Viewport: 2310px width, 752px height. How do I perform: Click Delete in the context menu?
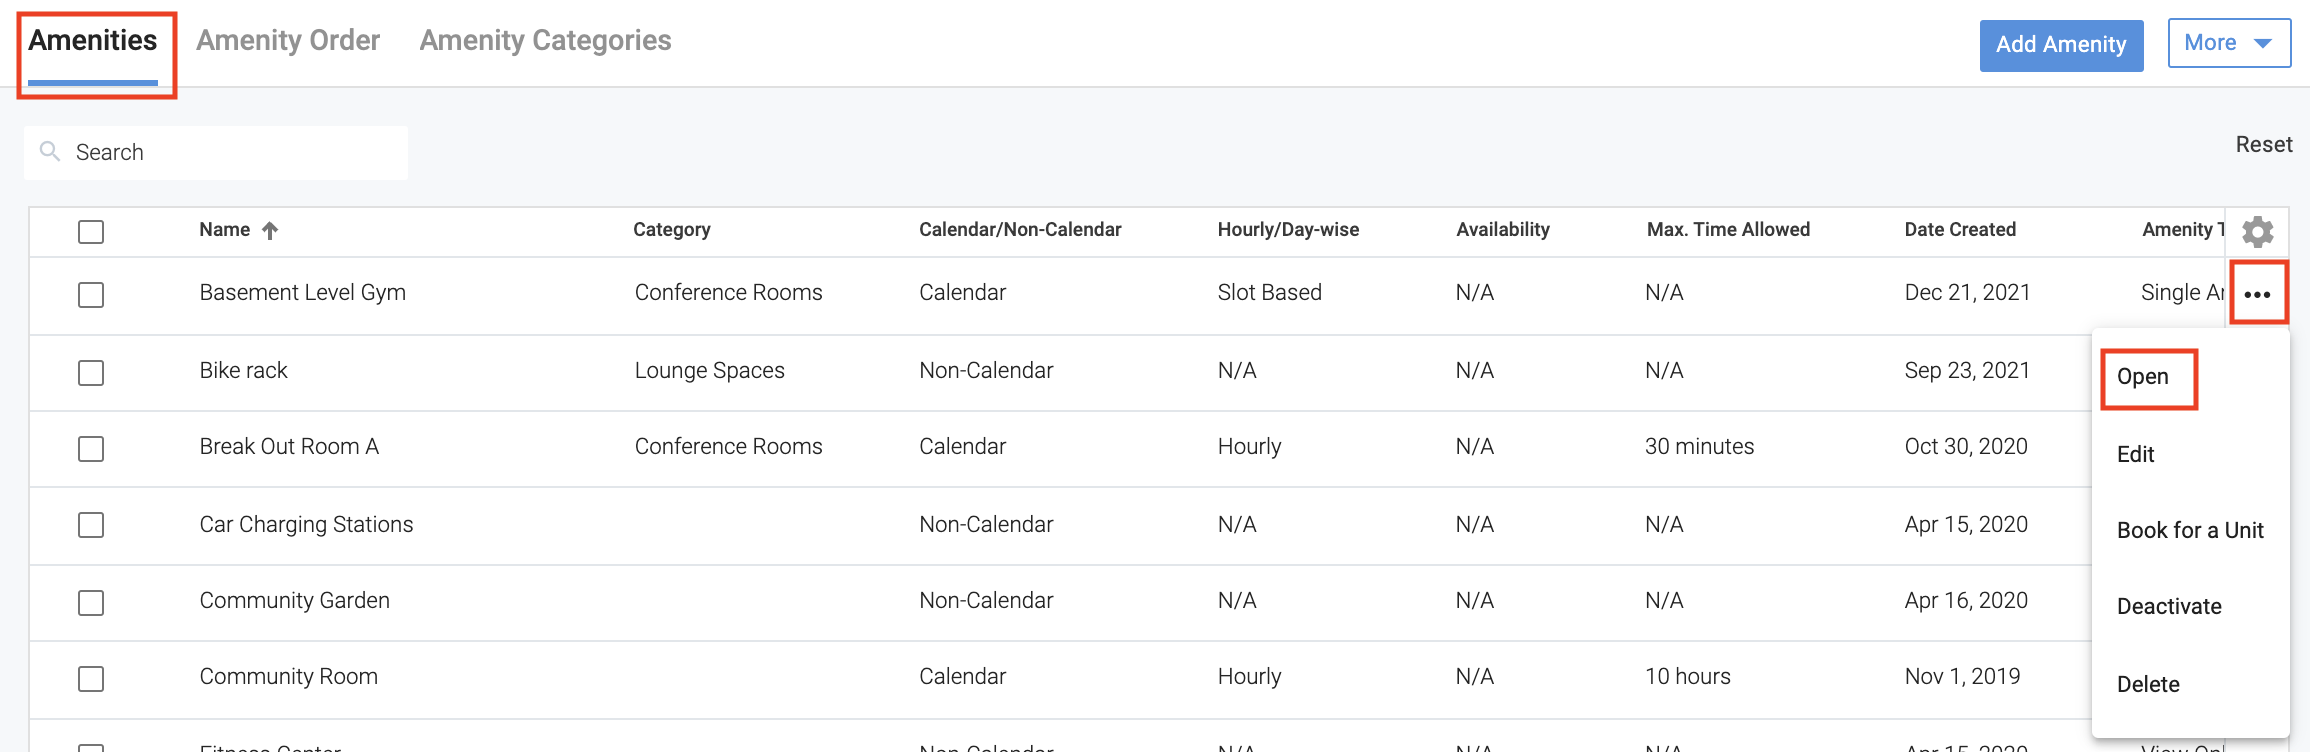pos(2148,685)
